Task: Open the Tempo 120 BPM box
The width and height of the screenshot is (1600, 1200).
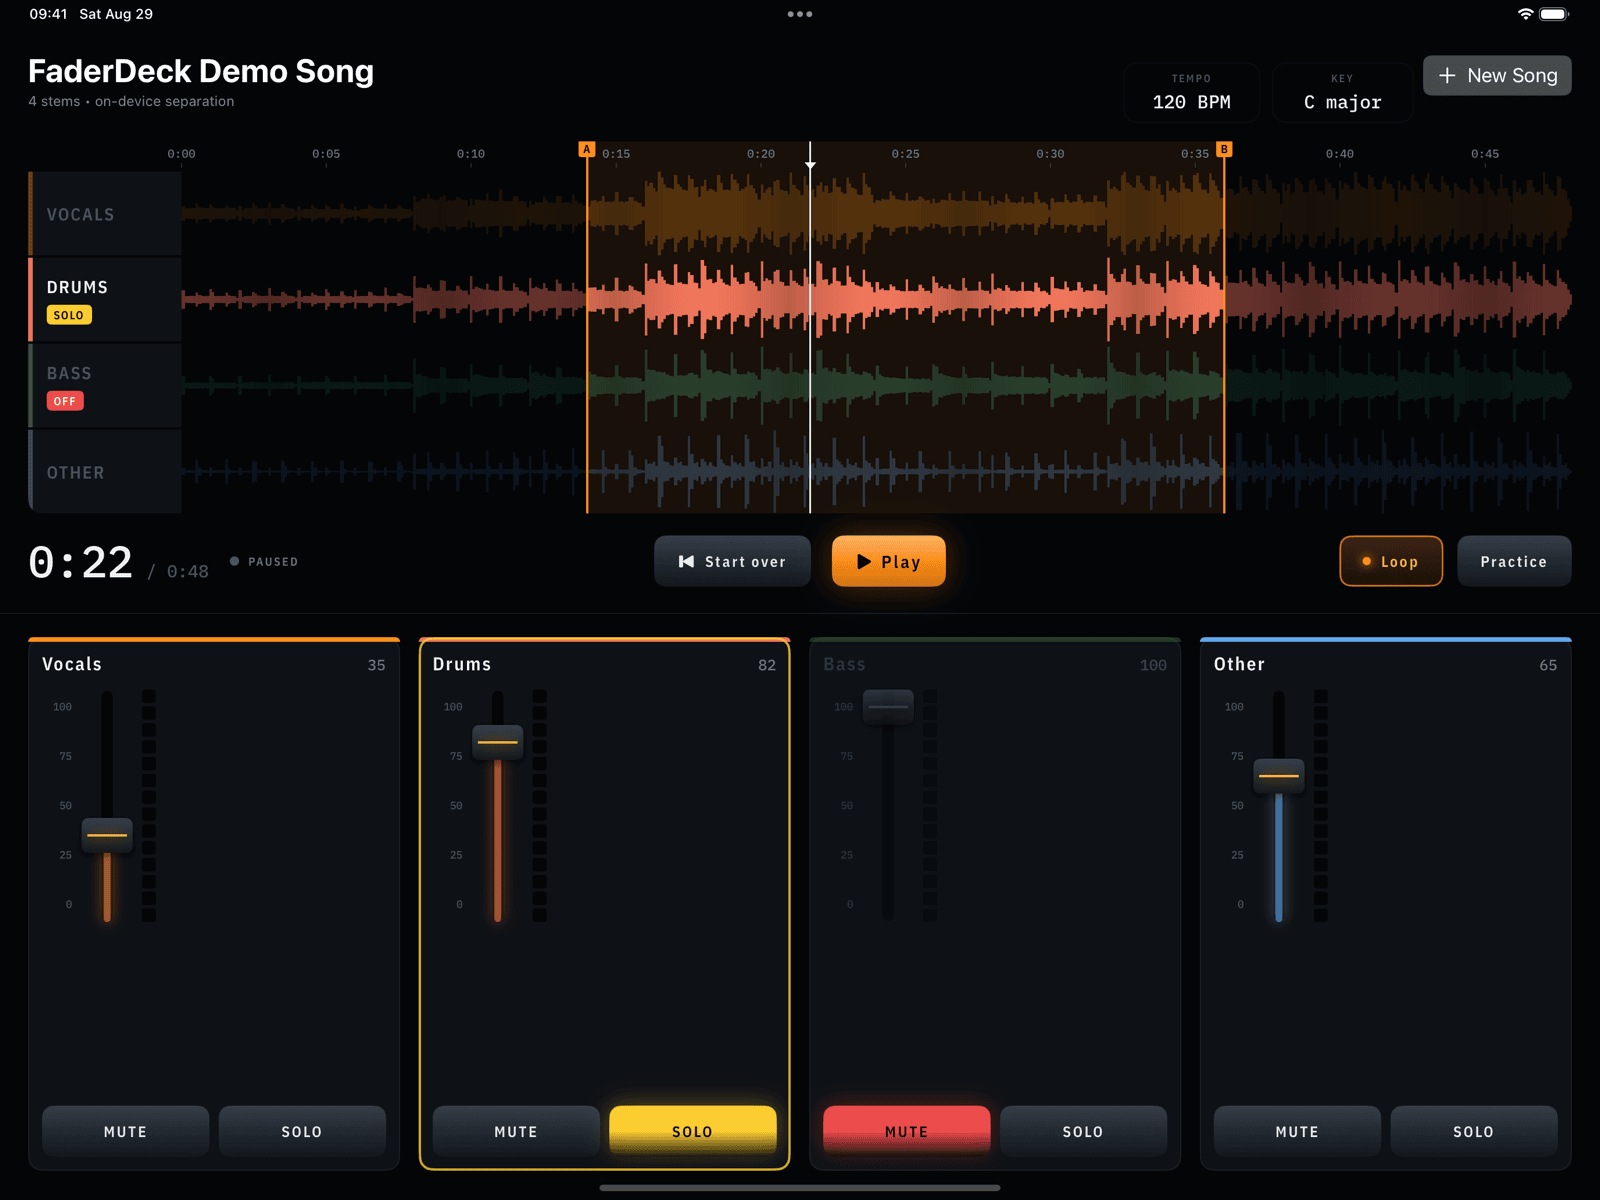Action: [1191, 92]
